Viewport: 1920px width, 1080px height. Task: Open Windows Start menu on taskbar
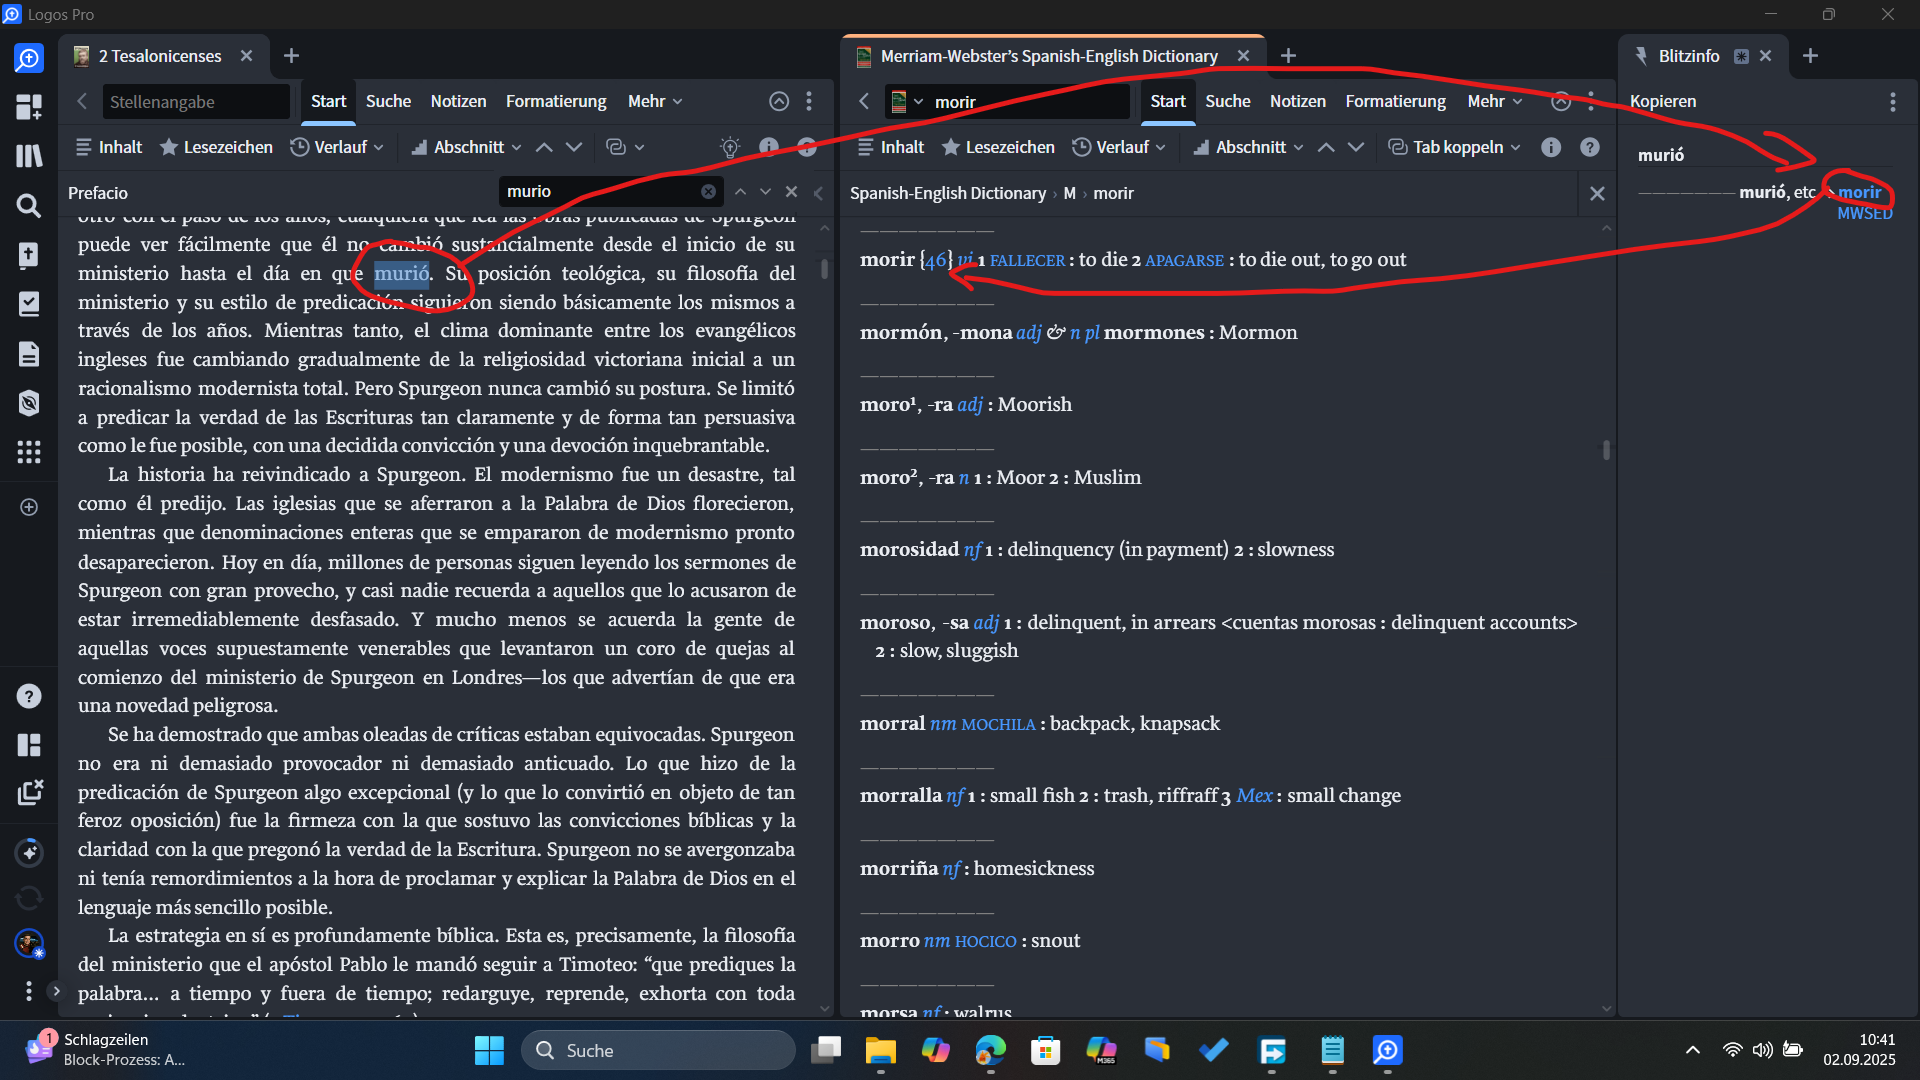click(489, 1050)
